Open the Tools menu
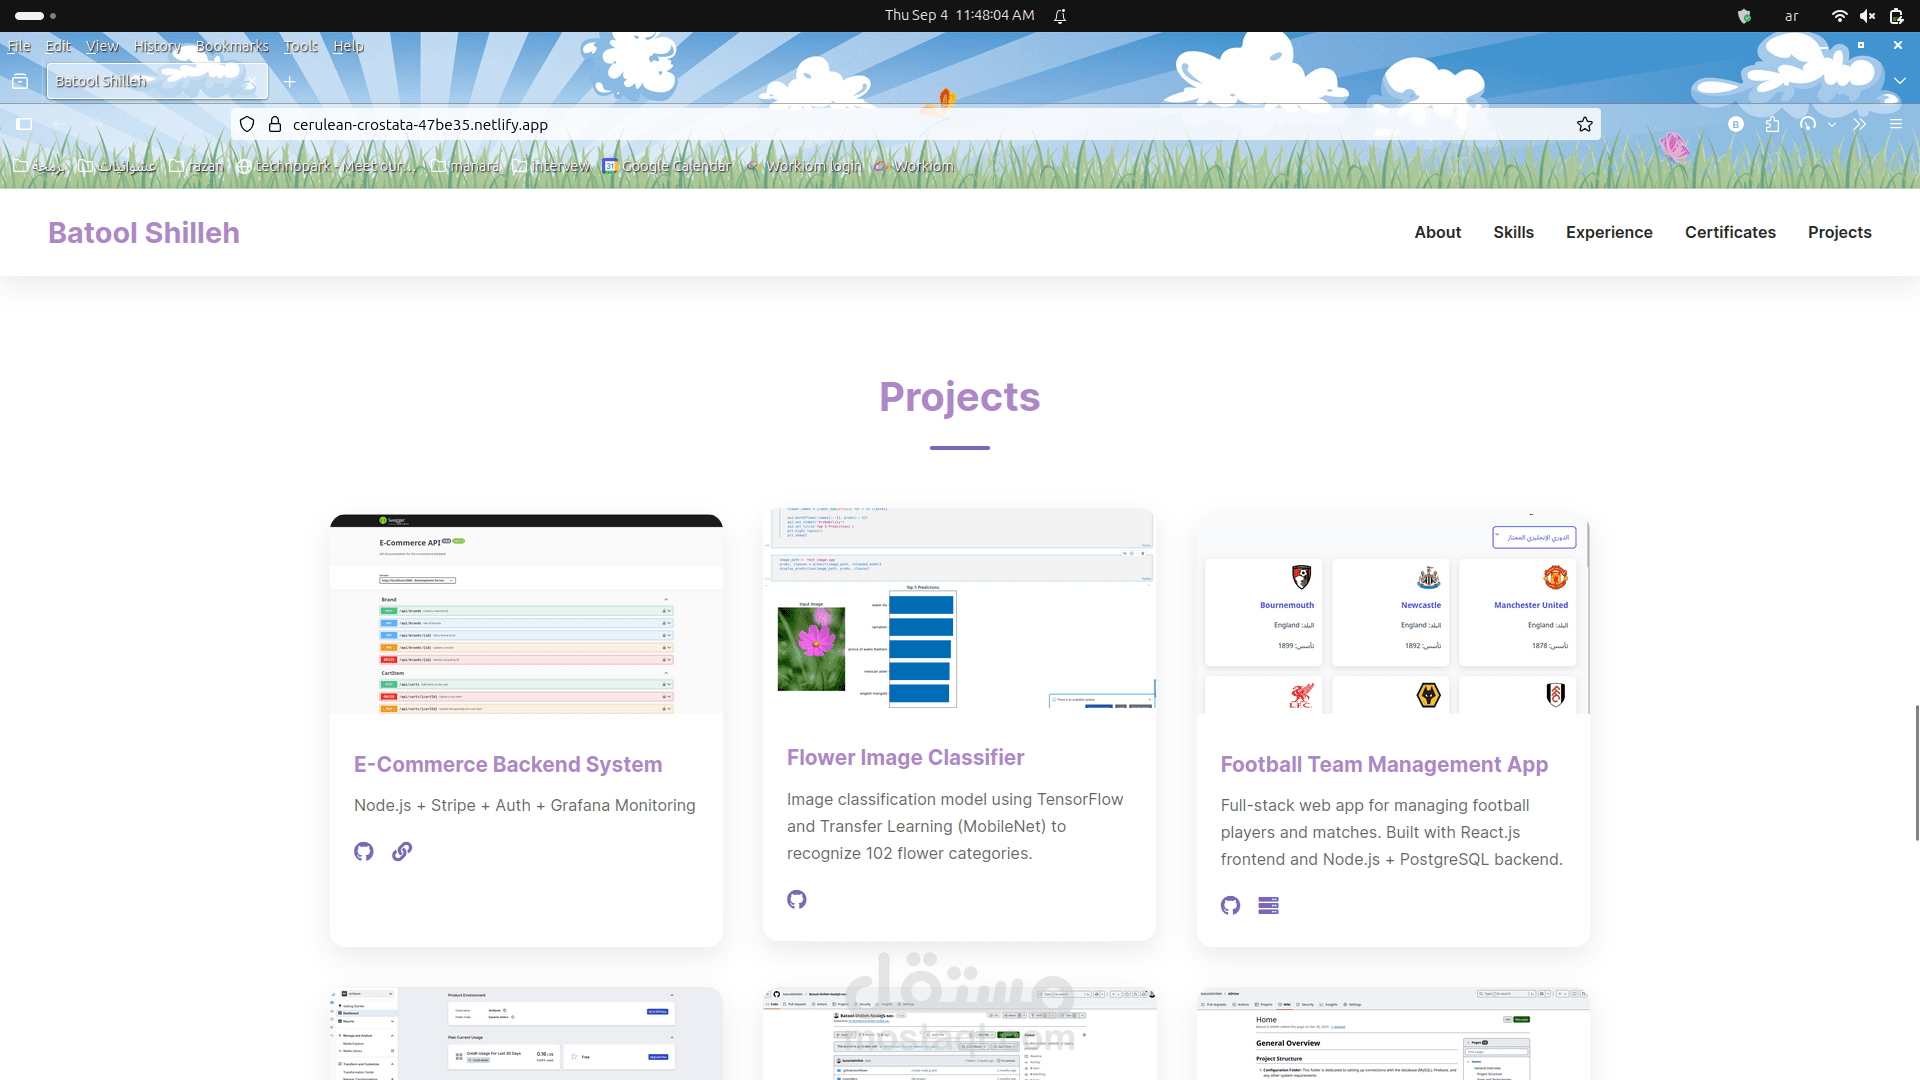This screenshot has height=1080, width=1920. (301, 46)
